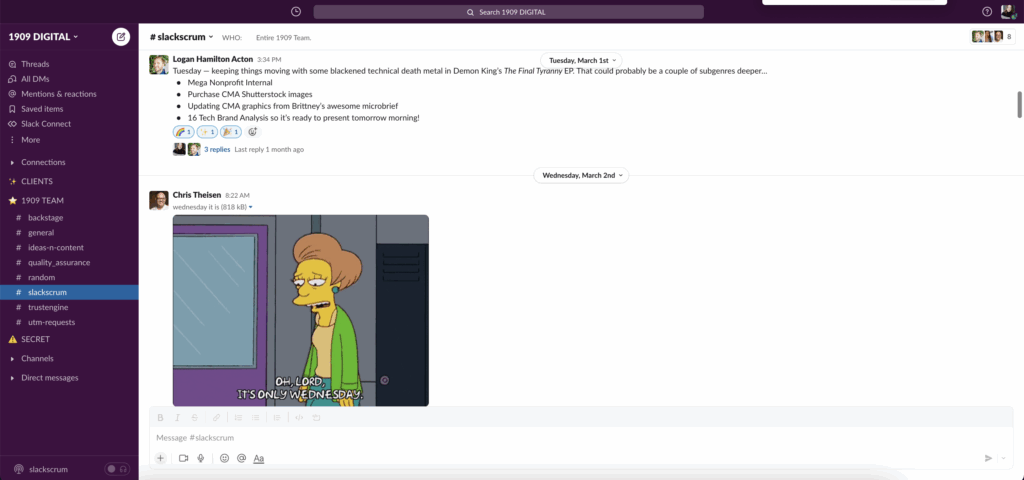Insert a bulleted list in composer
1024x480 pixels.
click(255, 417)
